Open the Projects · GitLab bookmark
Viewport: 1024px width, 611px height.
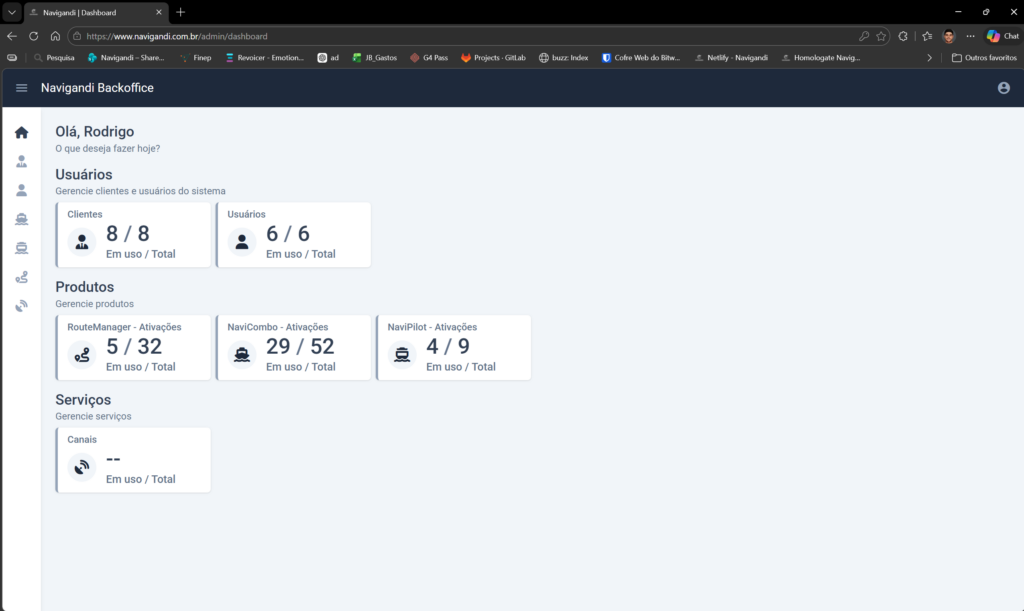tap(493, 58)
